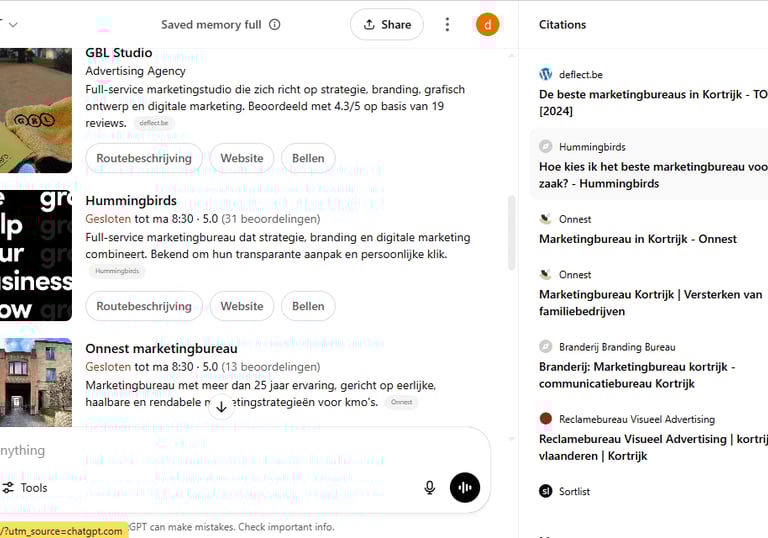Open the Tools menu
Screen dimensions: 768x538
[25, 488]
